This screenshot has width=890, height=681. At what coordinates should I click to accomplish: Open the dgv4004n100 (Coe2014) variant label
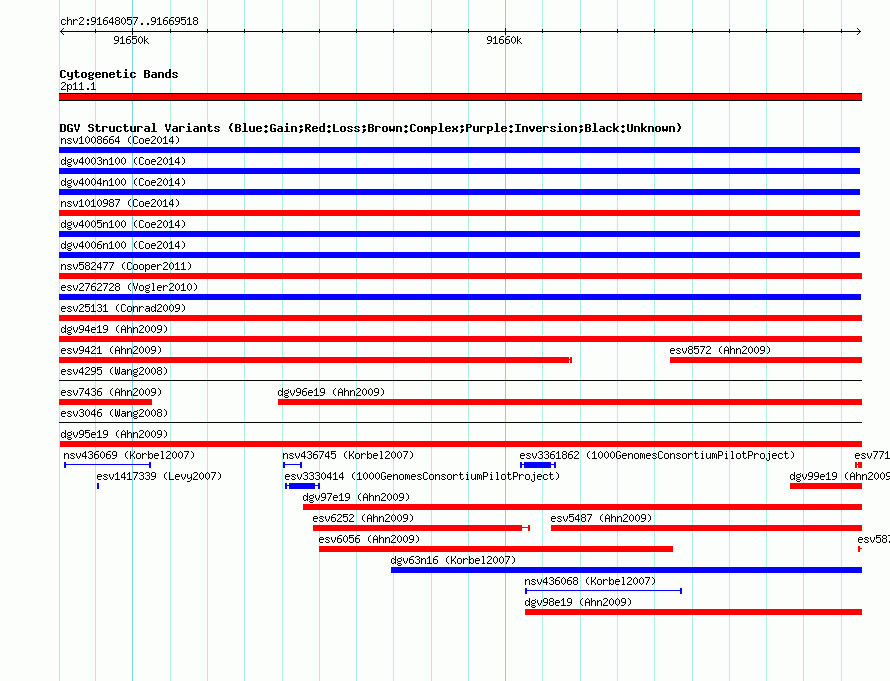click(123, 182)
